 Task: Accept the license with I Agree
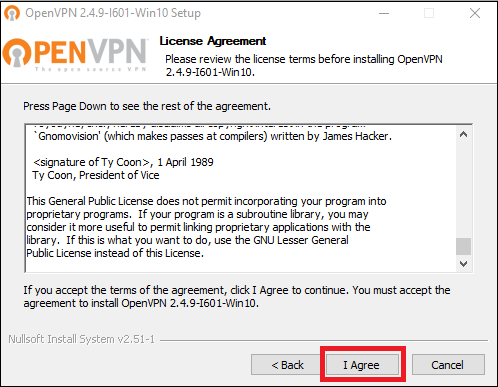coord(362,365)
